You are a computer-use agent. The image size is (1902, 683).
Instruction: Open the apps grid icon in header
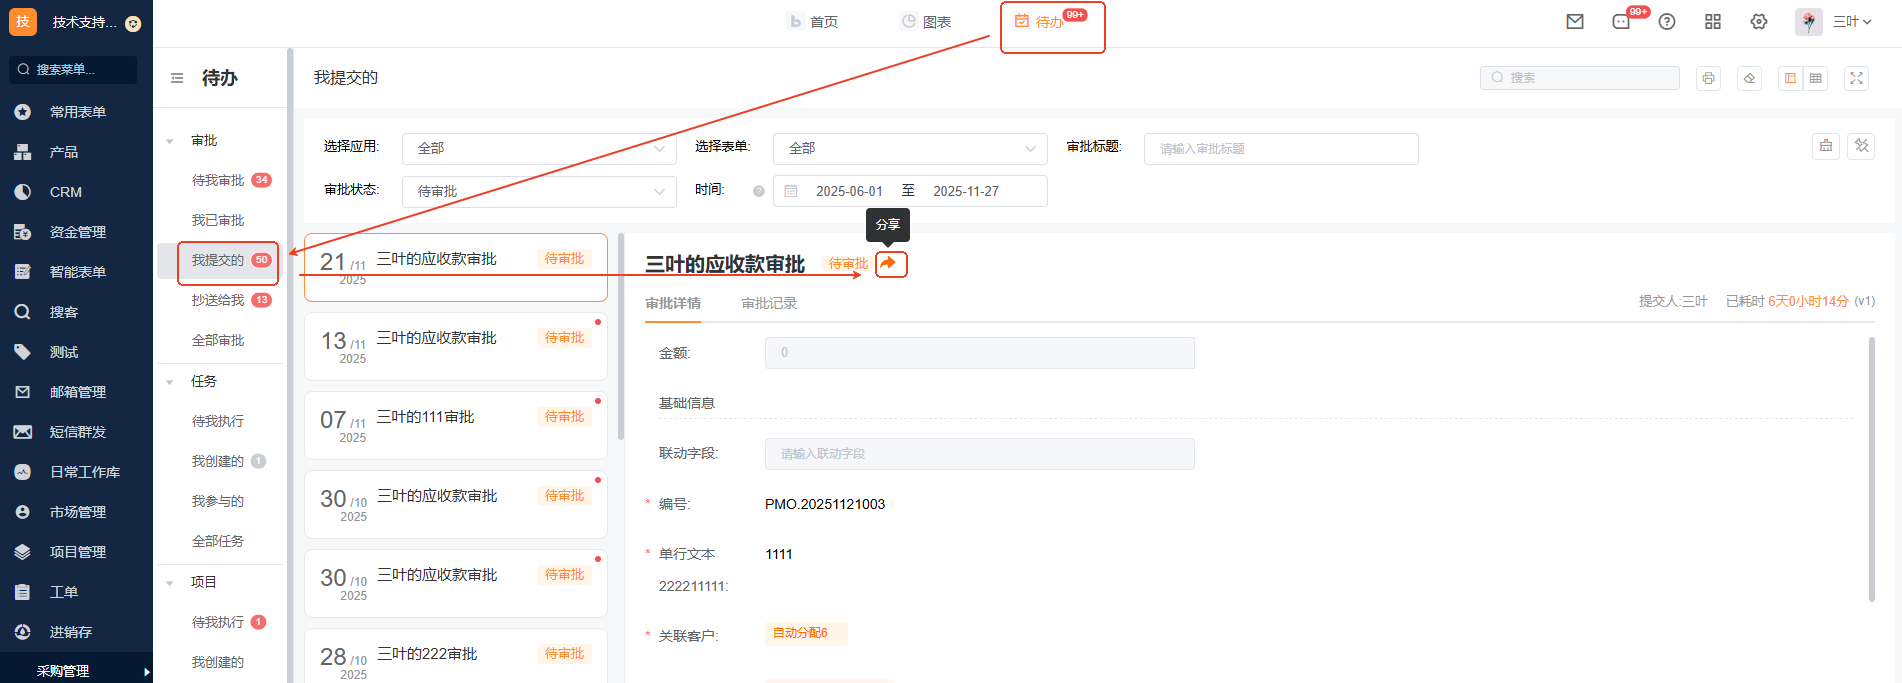click(1713, 22)
